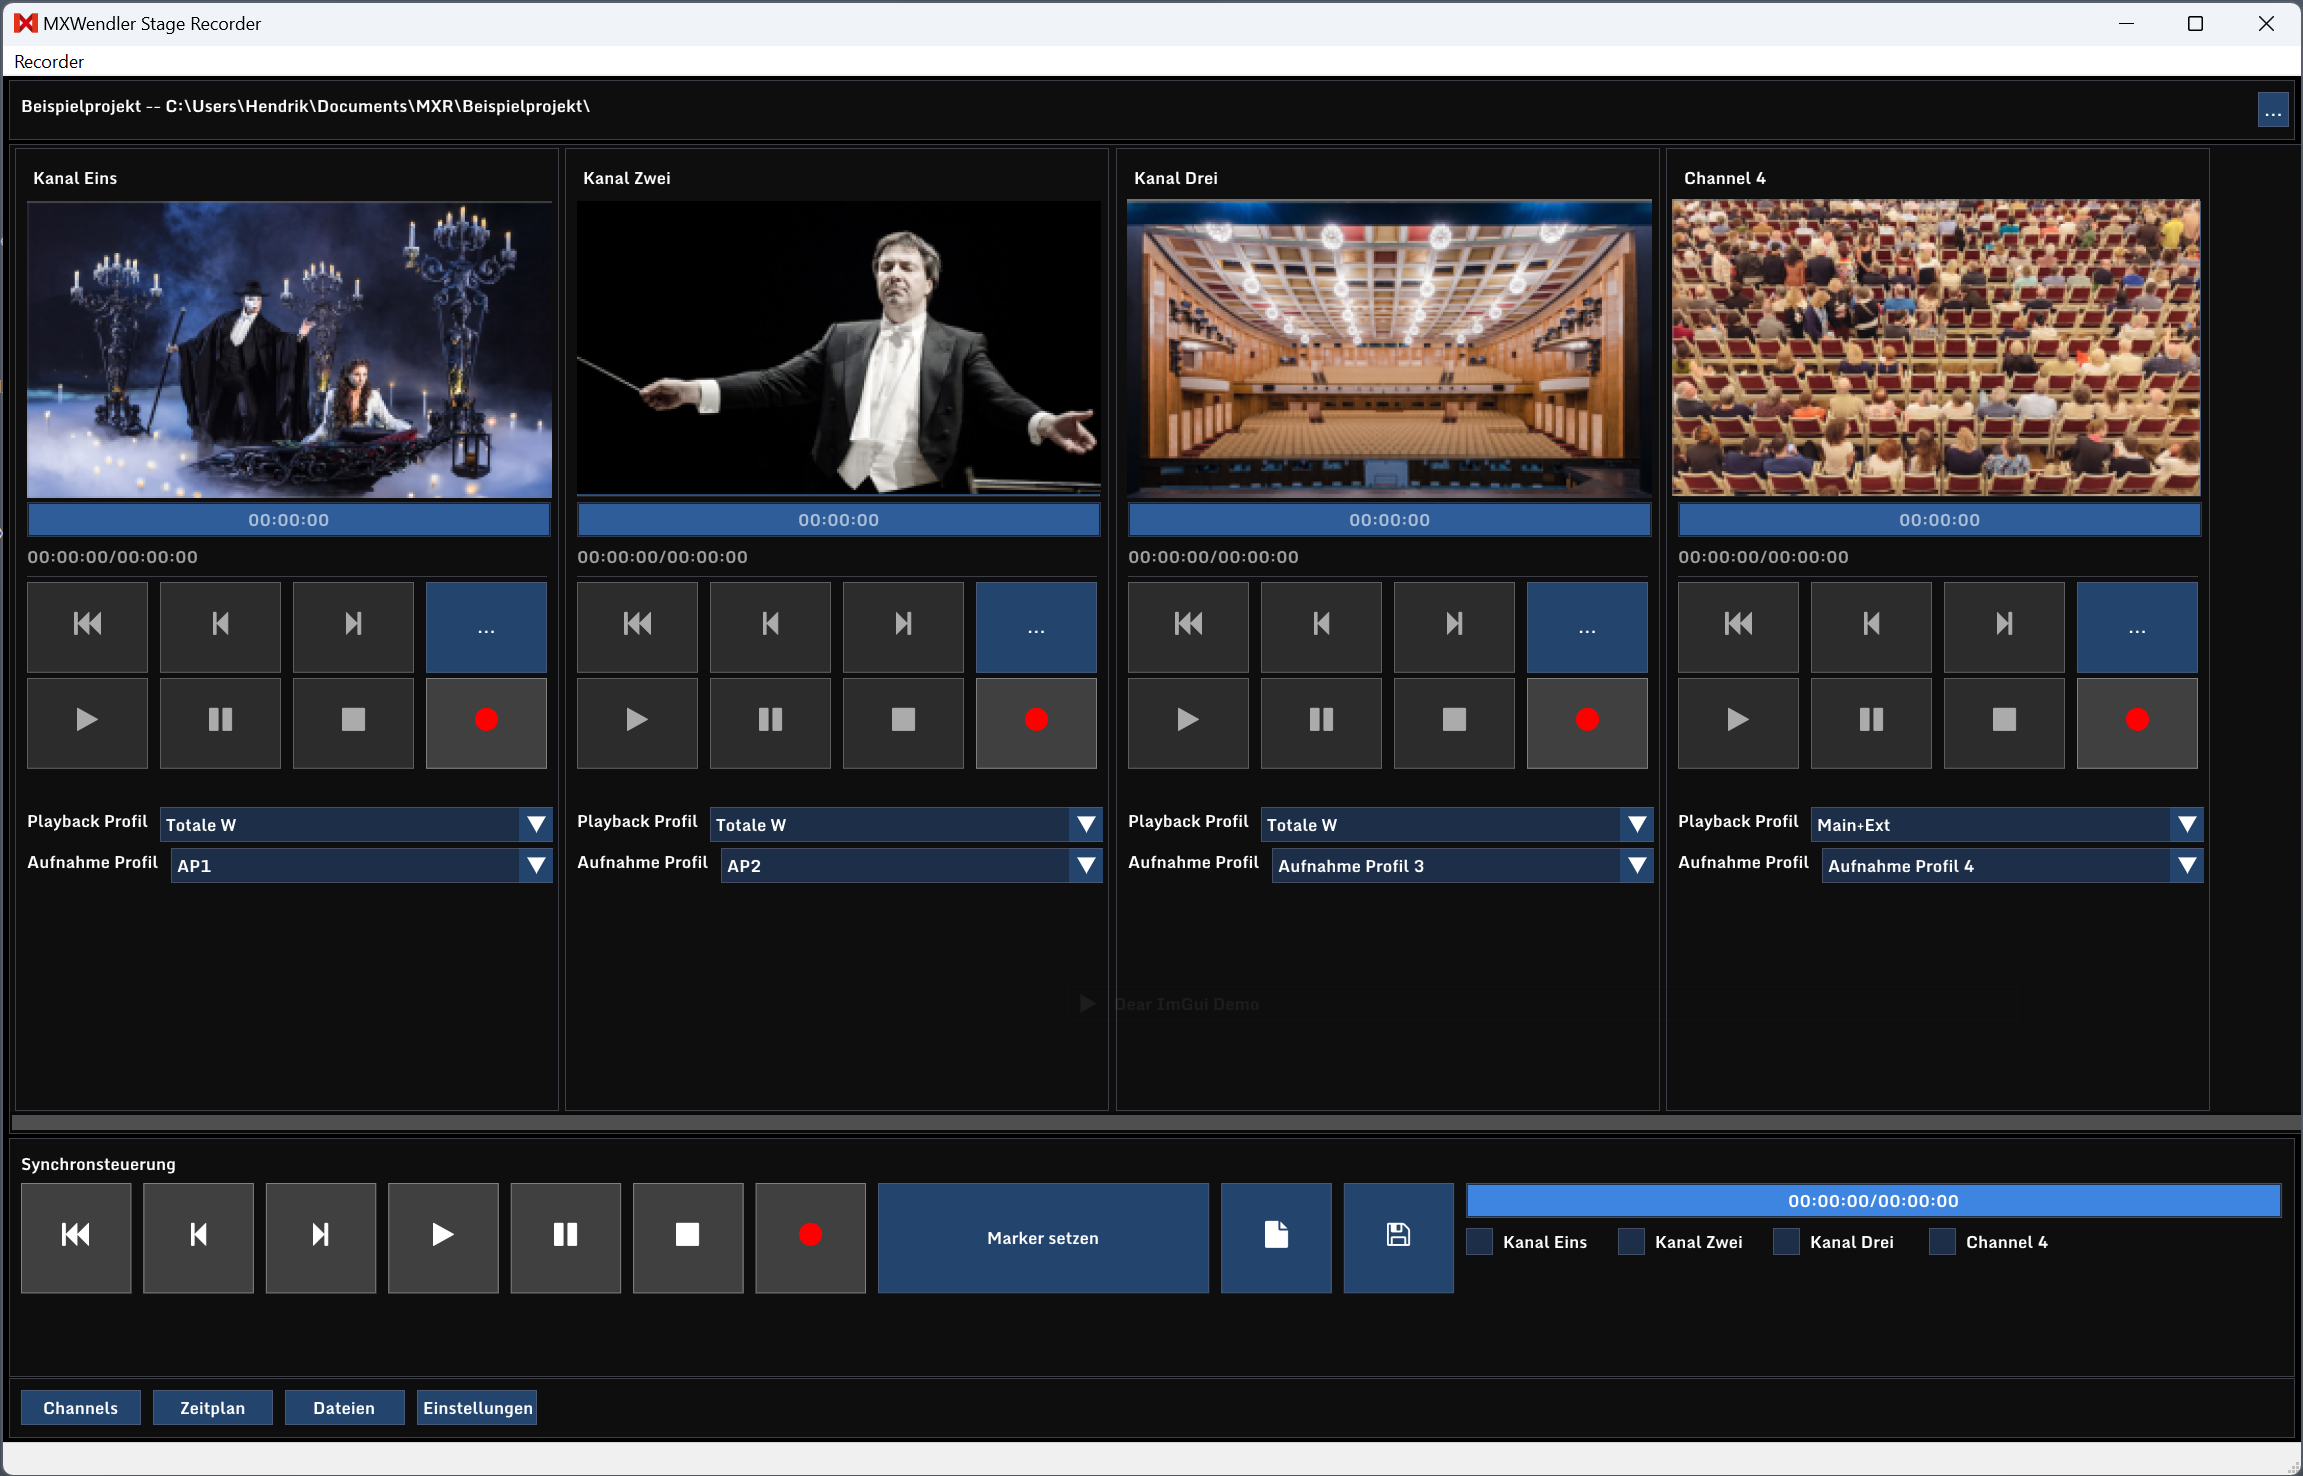
Task: Play Kanal Zwei playback
Action: point(636,719)
